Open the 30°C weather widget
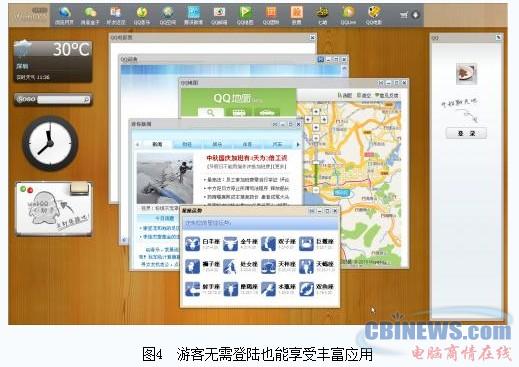519x367 pixels. [x=53, y=61]
